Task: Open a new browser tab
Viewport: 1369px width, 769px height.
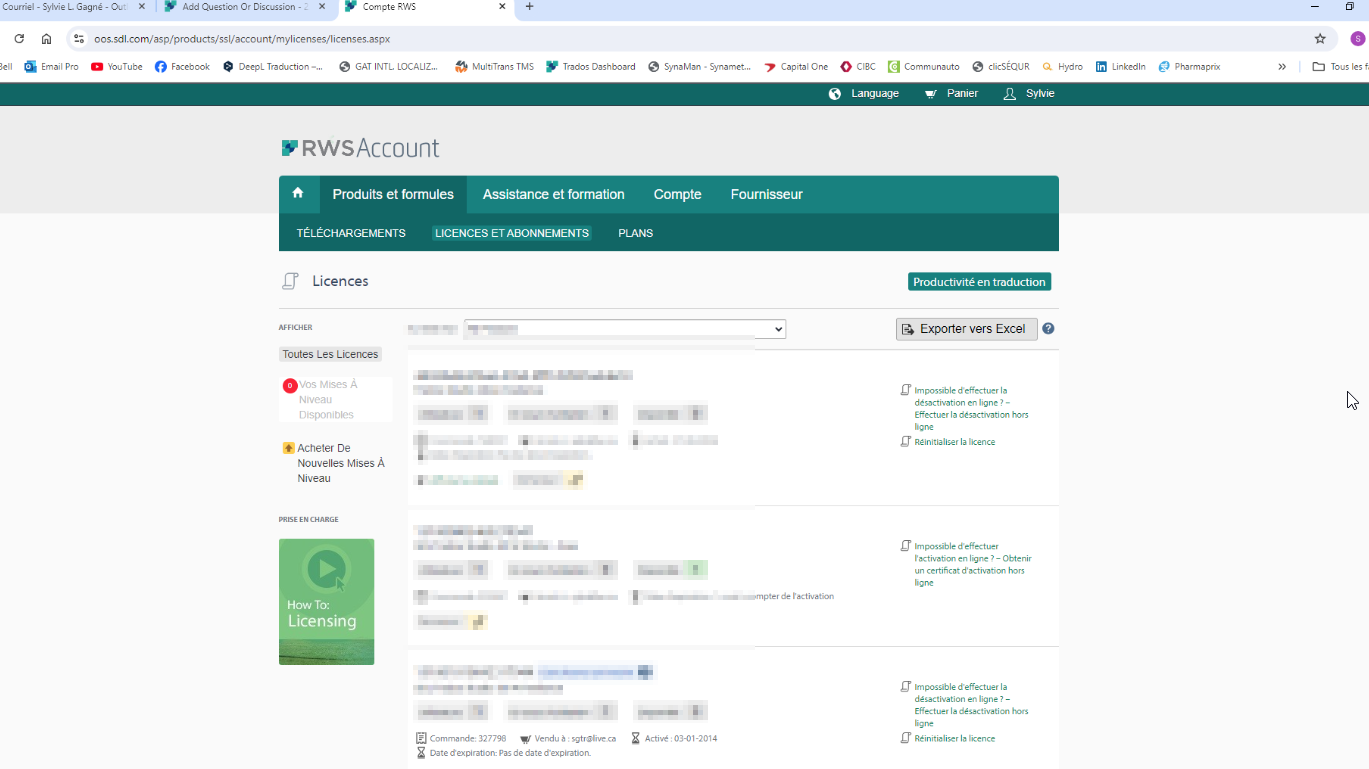Action: click(529, 7)
